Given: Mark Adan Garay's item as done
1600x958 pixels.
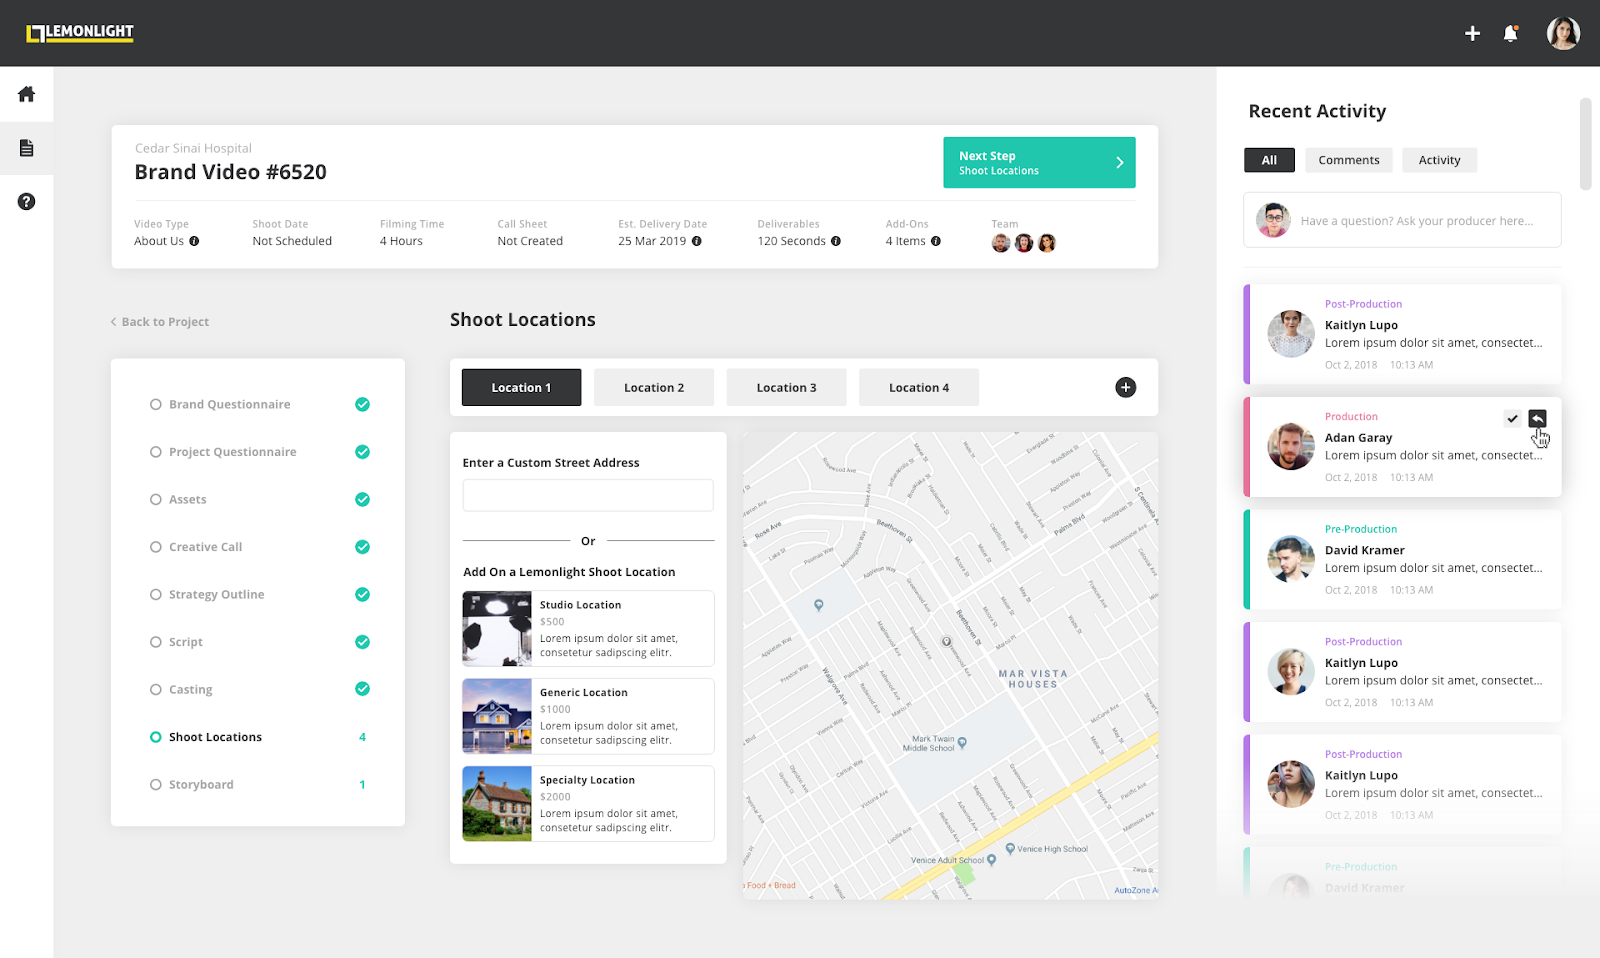Looking at the screenshot, I should [1512, 418].
